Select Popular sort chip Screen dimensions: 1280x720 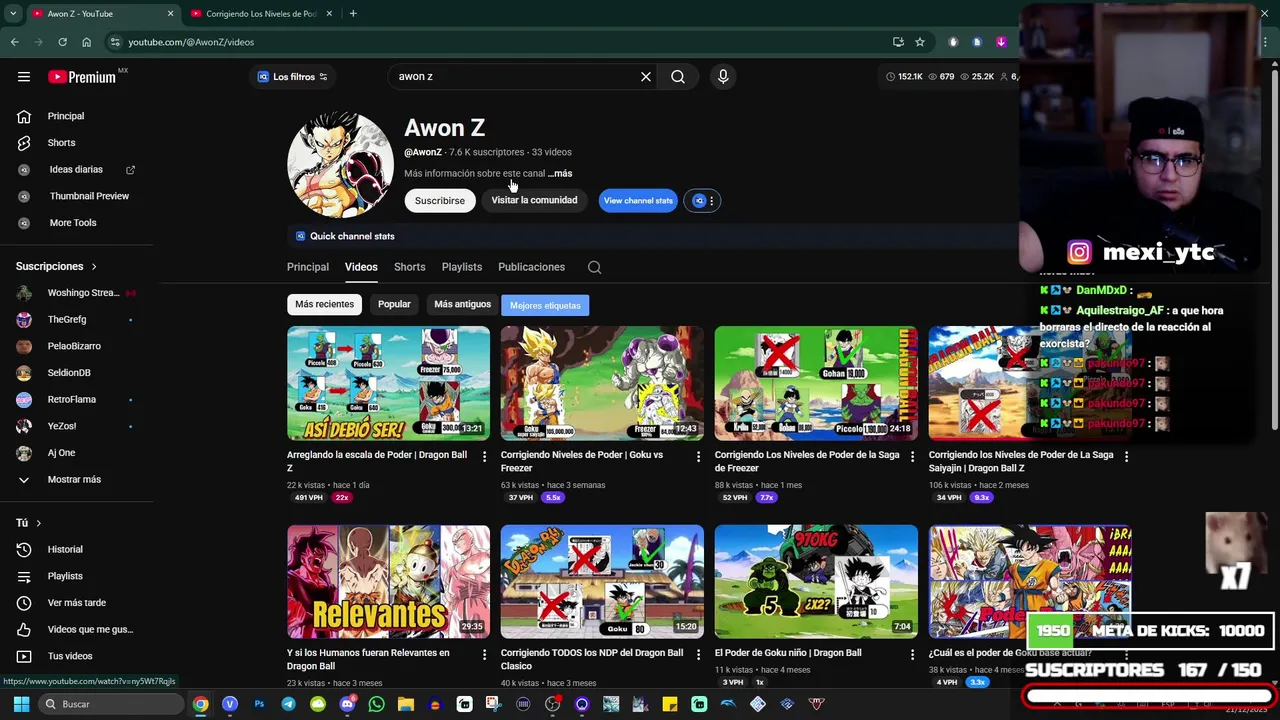tap(394, 304)
